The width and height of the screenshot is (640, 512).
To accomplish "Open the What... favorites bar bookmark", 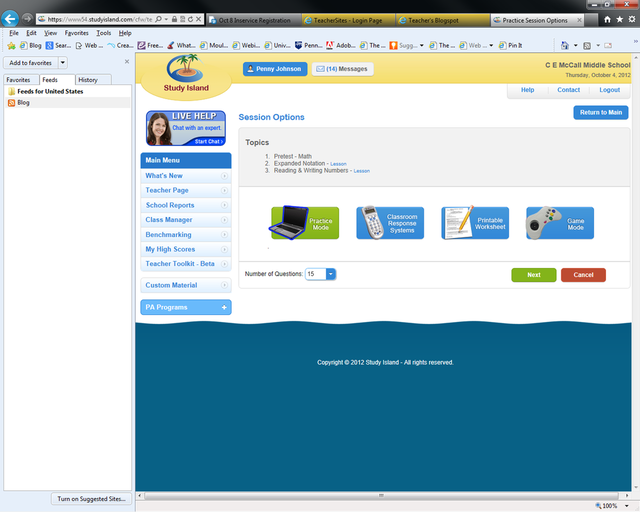I will [x=181, y=46].
